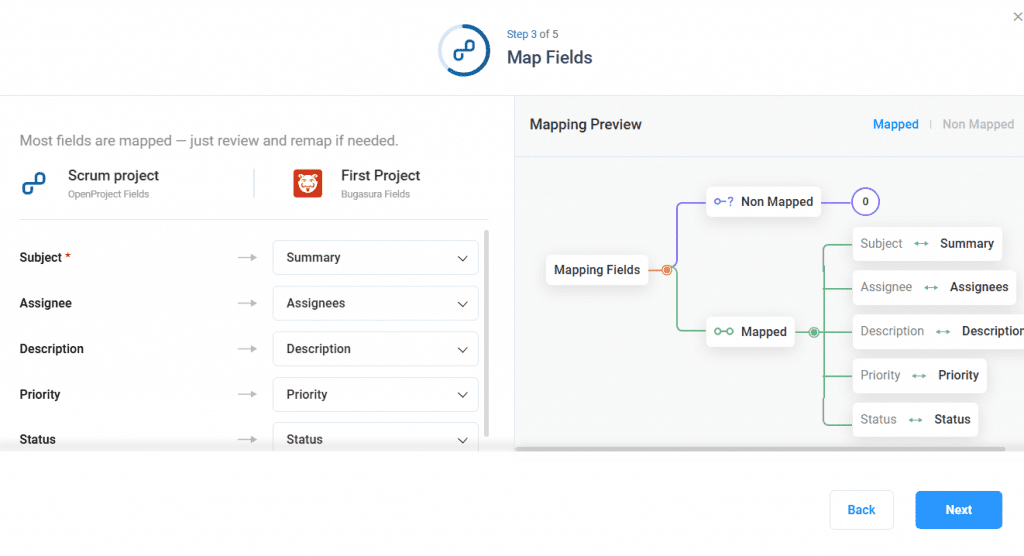The height and width of the screenshot is (556, 1024).
Task: Open the Summary field dropdown
Action: click(375, 258)
